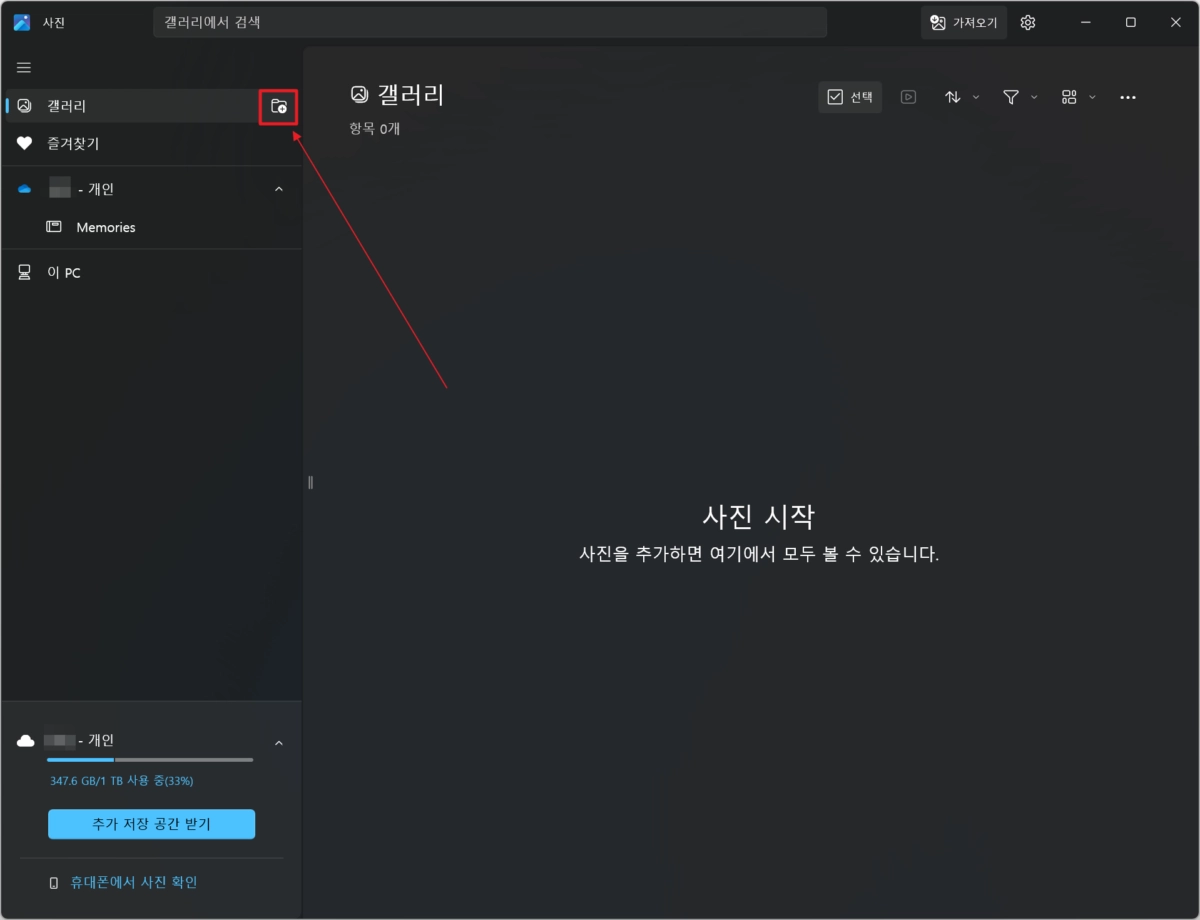This screenshot has width=1200, height=920.
Task: Open the slideshow playback icon in toolbar
Action: point(908,96)
